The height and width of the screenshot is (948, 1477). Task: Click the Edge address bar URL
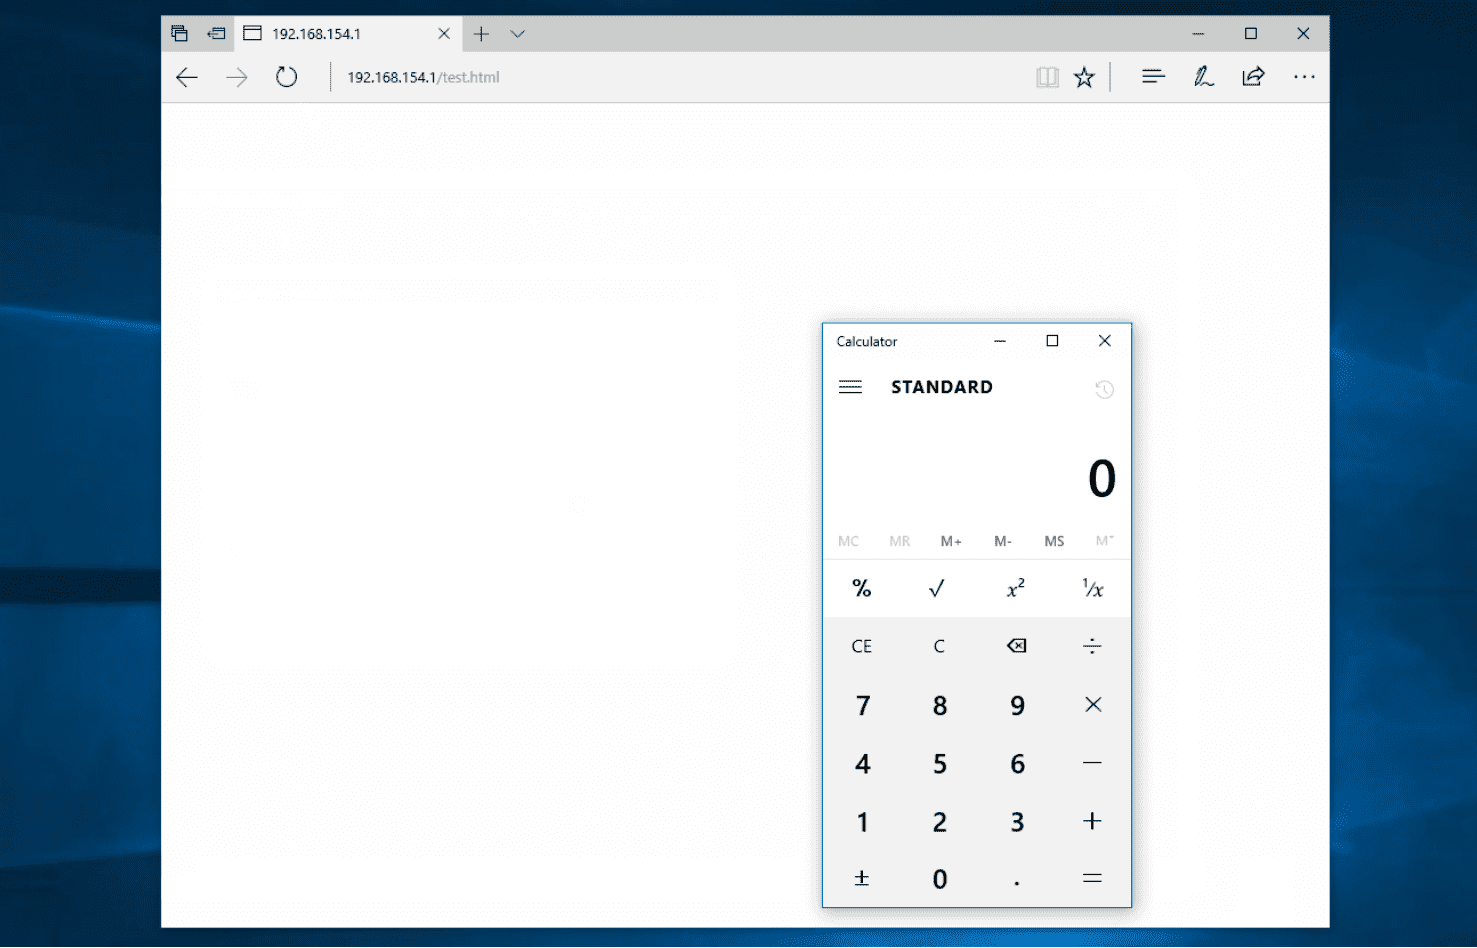click(423, 77)
